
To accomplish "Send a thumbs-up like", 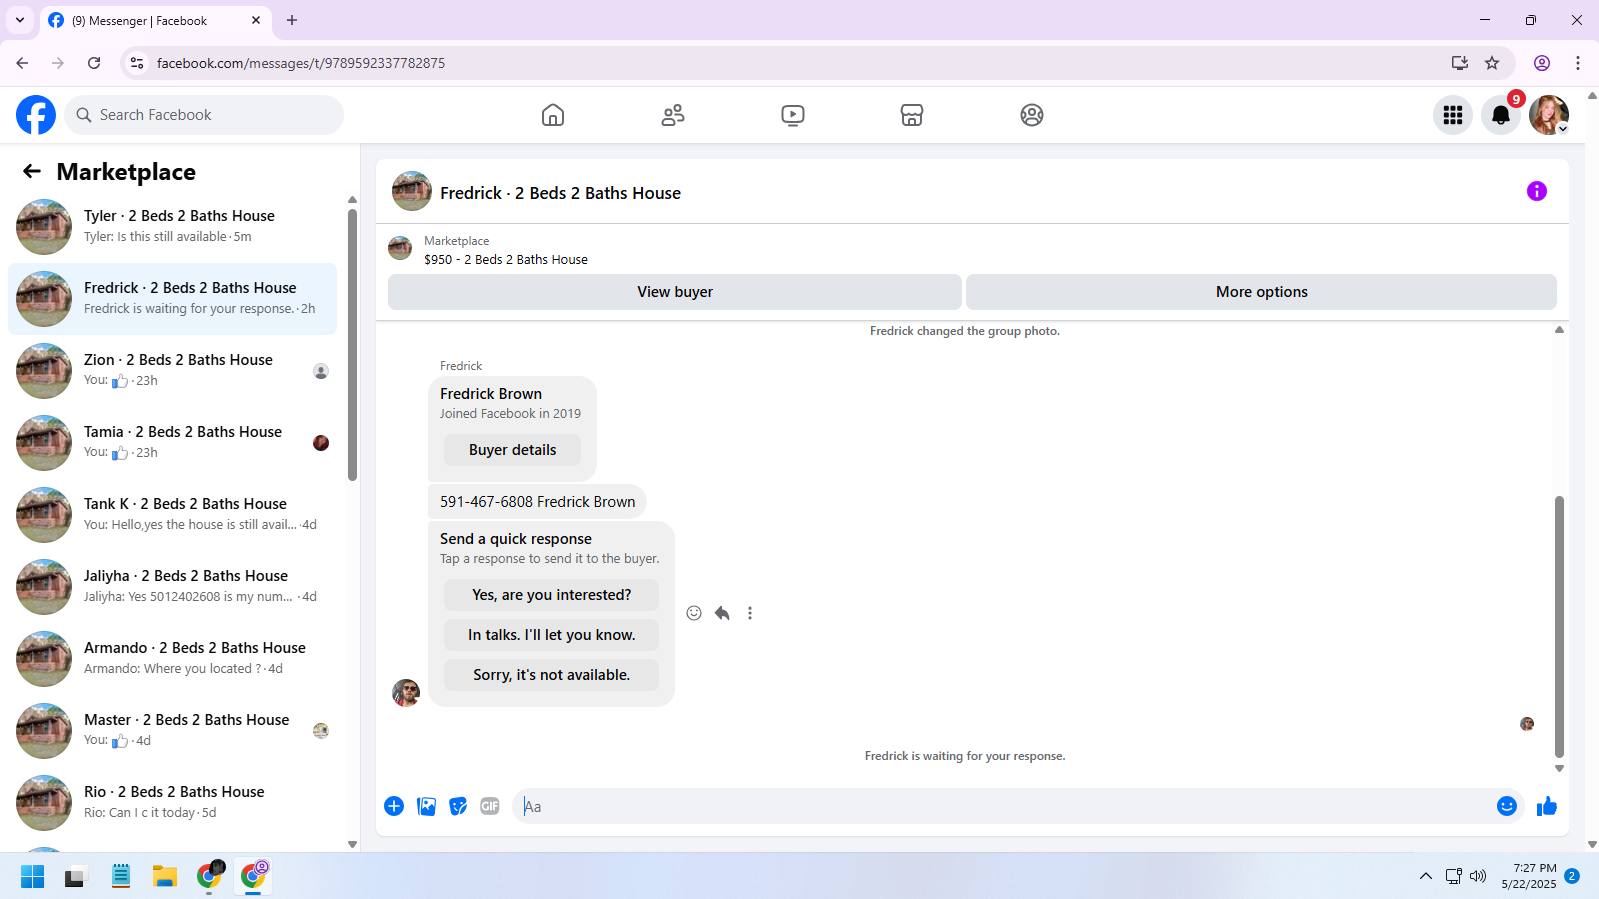I will pyautogui.click(x=1547, y=806).
